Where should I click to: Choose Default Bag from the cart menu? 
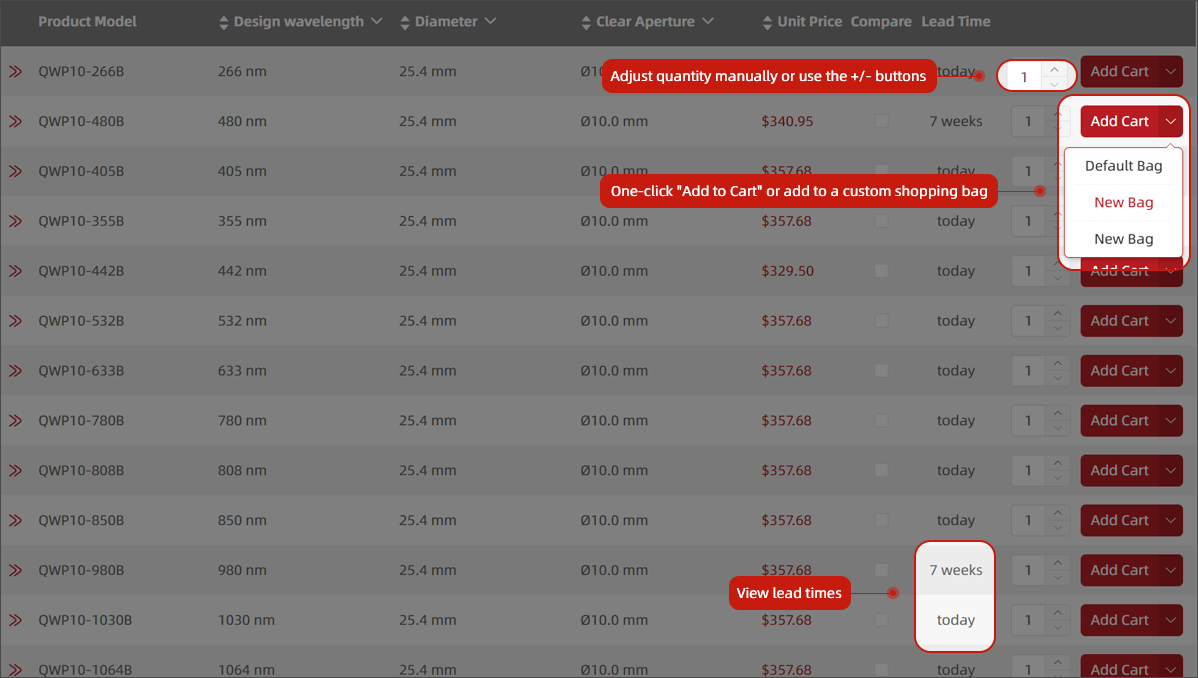pyautogui.click(x=1123, y=166)
